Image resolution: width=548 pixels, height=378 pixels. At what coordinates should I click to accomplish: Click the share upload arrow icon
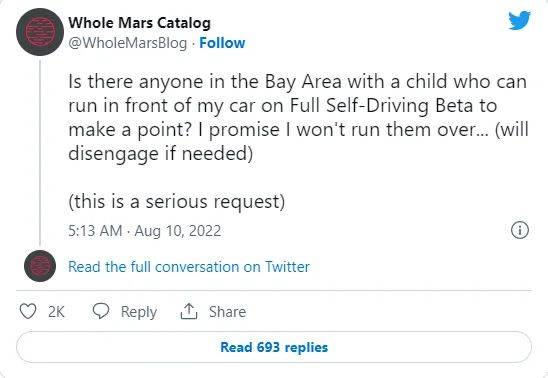(189, 312)
